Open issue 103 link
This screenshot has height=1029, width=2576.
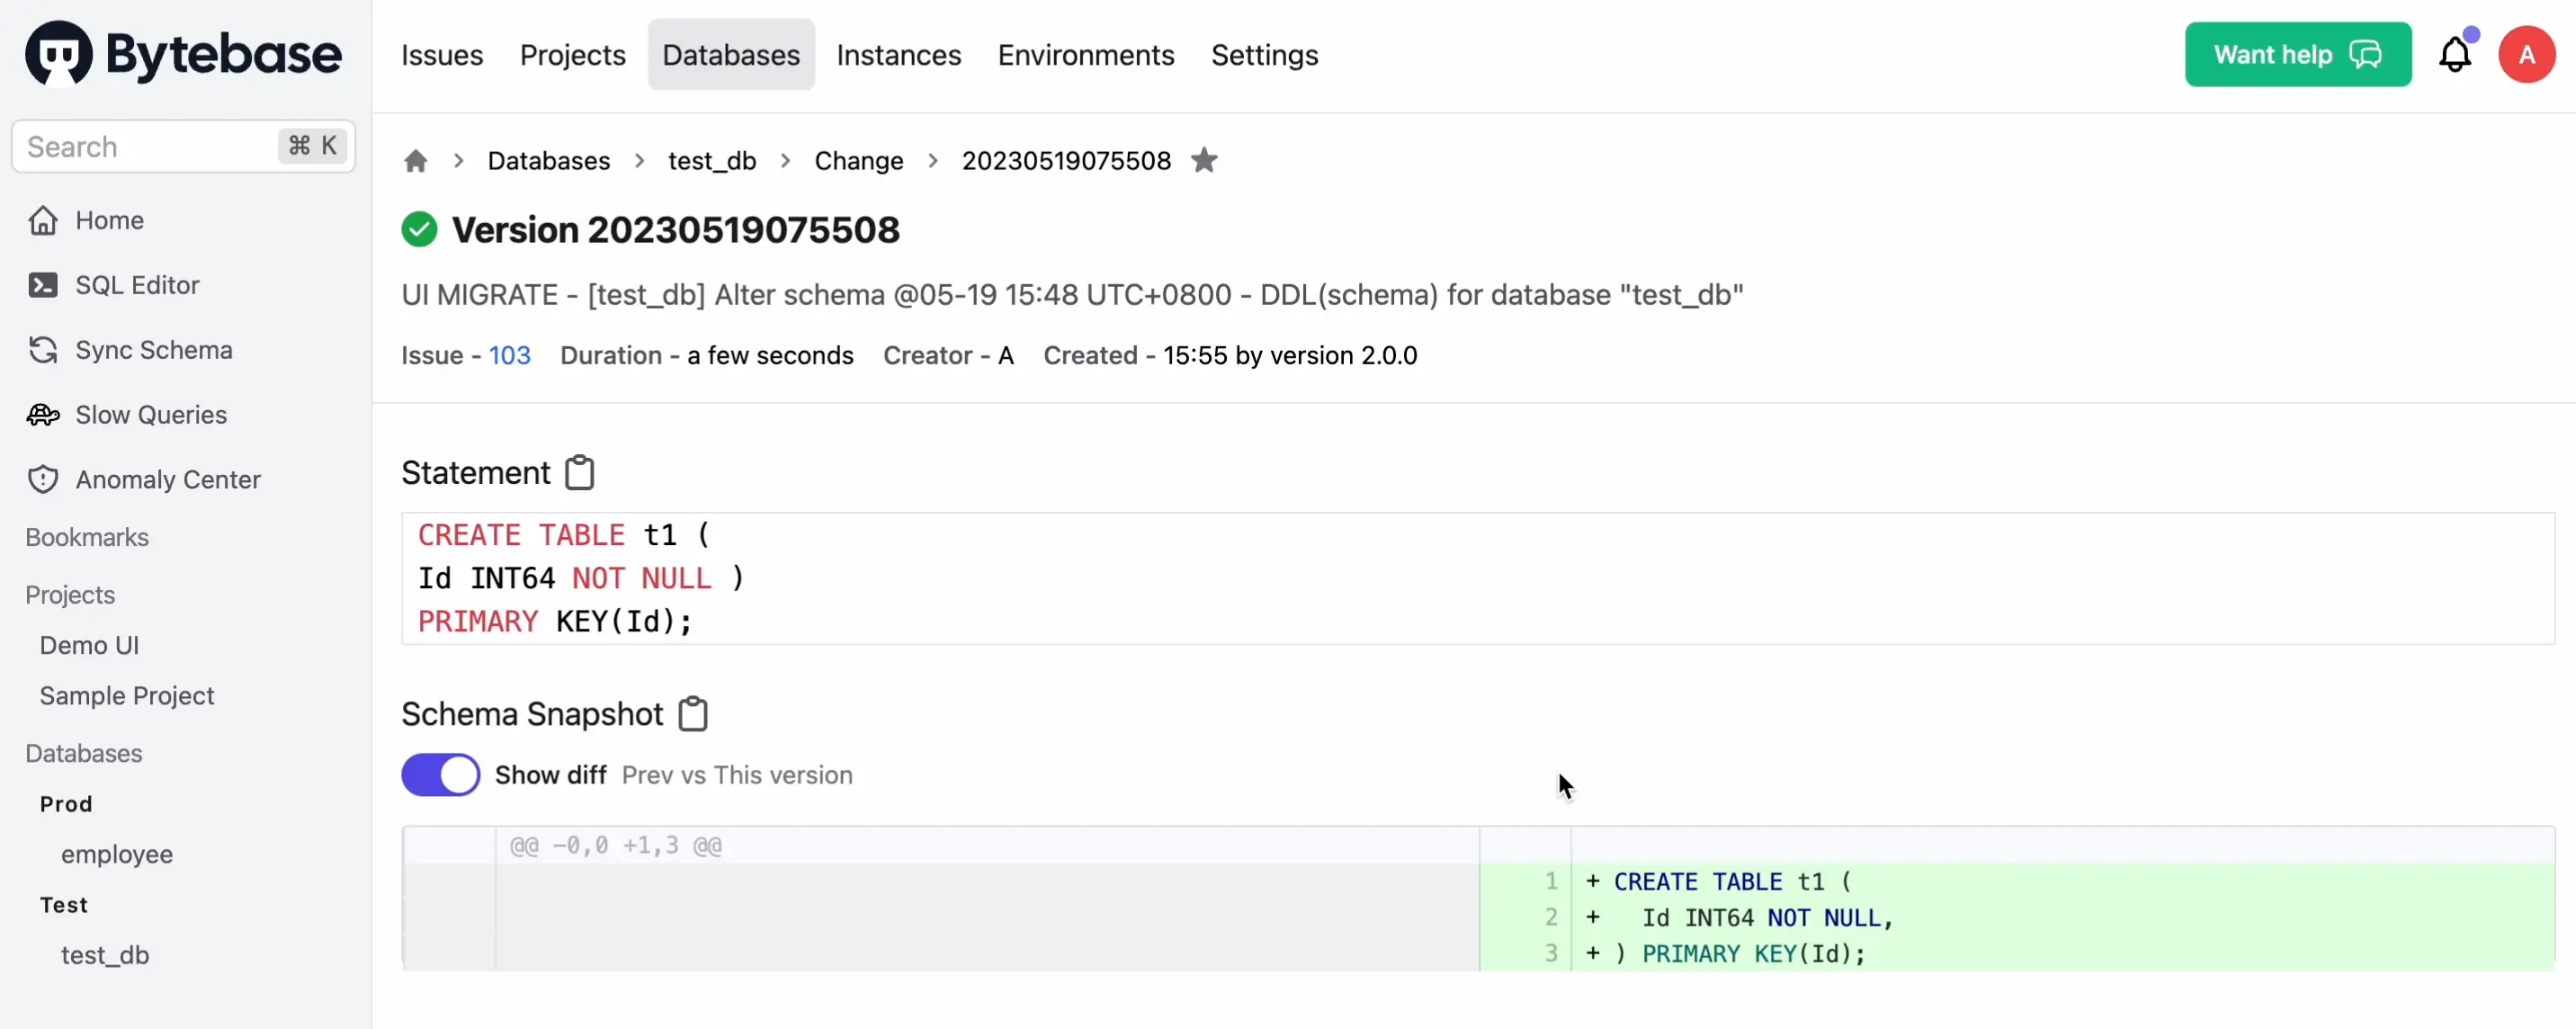[x=510, y=355]
